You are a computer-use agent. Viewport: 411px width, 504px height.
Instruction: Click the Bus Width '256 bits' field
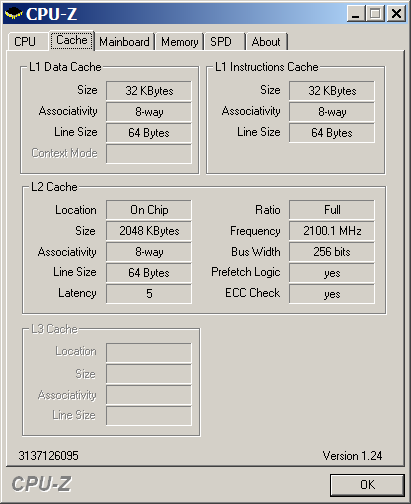click(332, 252)
